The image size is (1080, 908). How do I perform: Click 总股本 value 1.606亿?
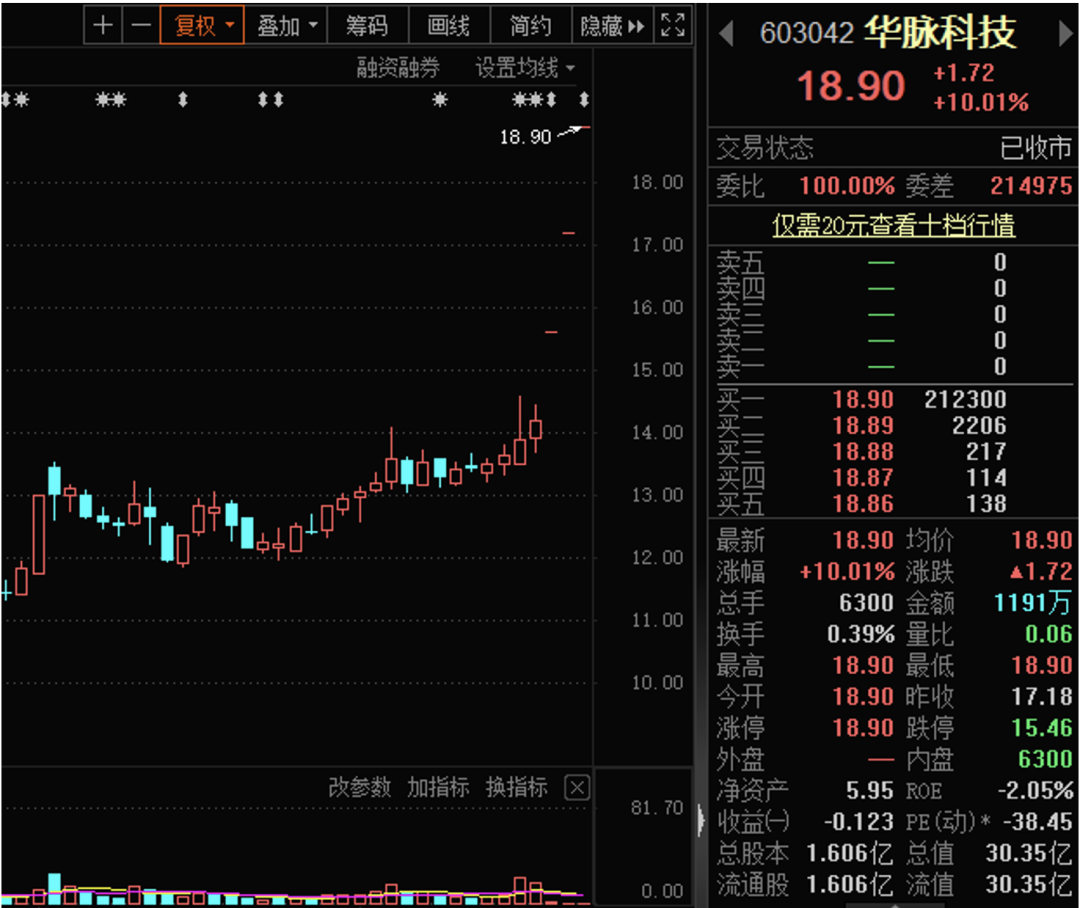(850, 853)
